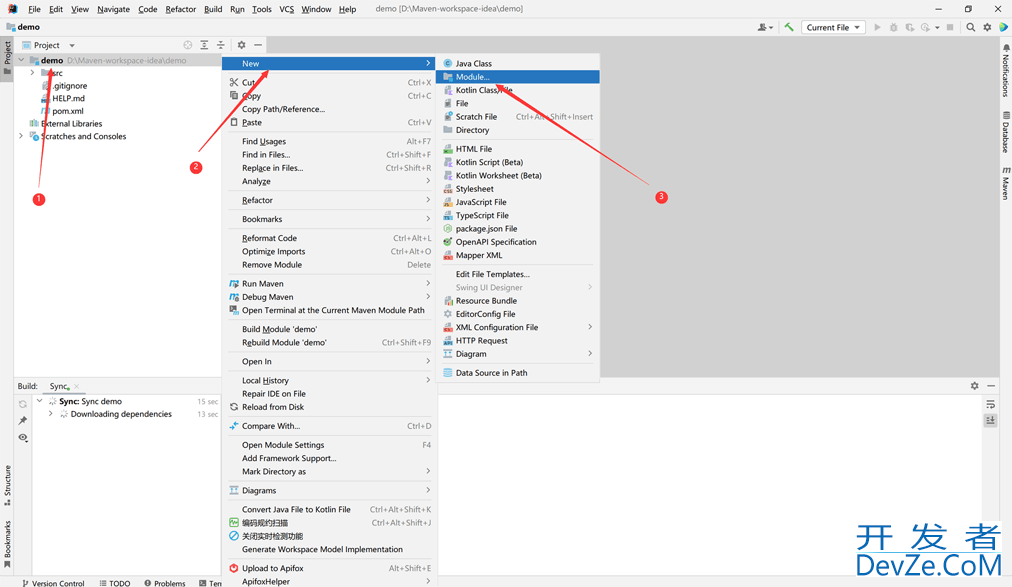Open IDE settings gear in top toolbar
This screenshot has width=1012, height=587.
[987, 27]
